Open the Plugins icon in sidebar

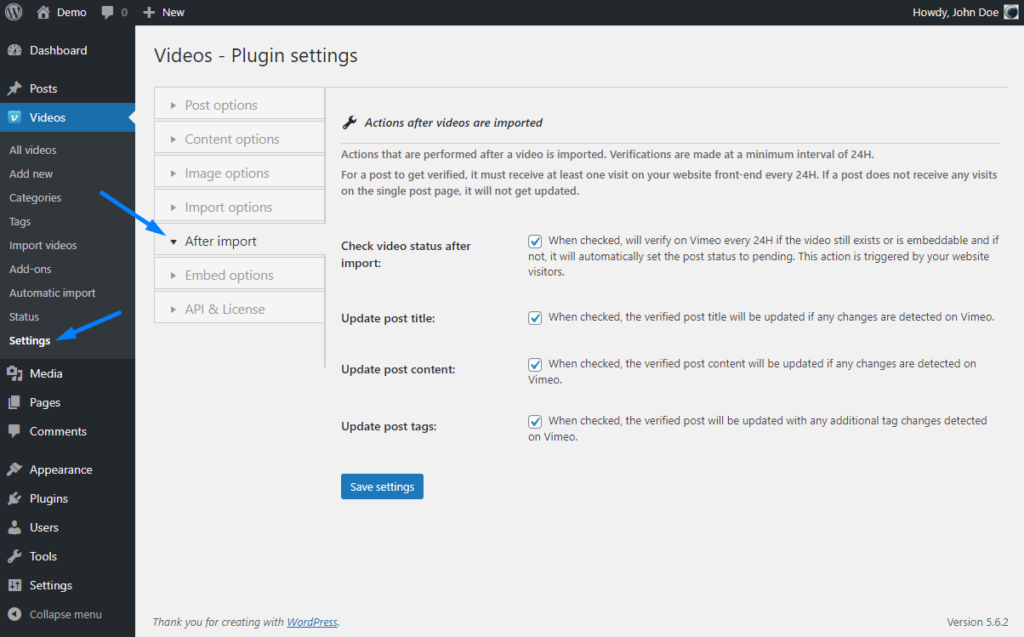point(13,498)
